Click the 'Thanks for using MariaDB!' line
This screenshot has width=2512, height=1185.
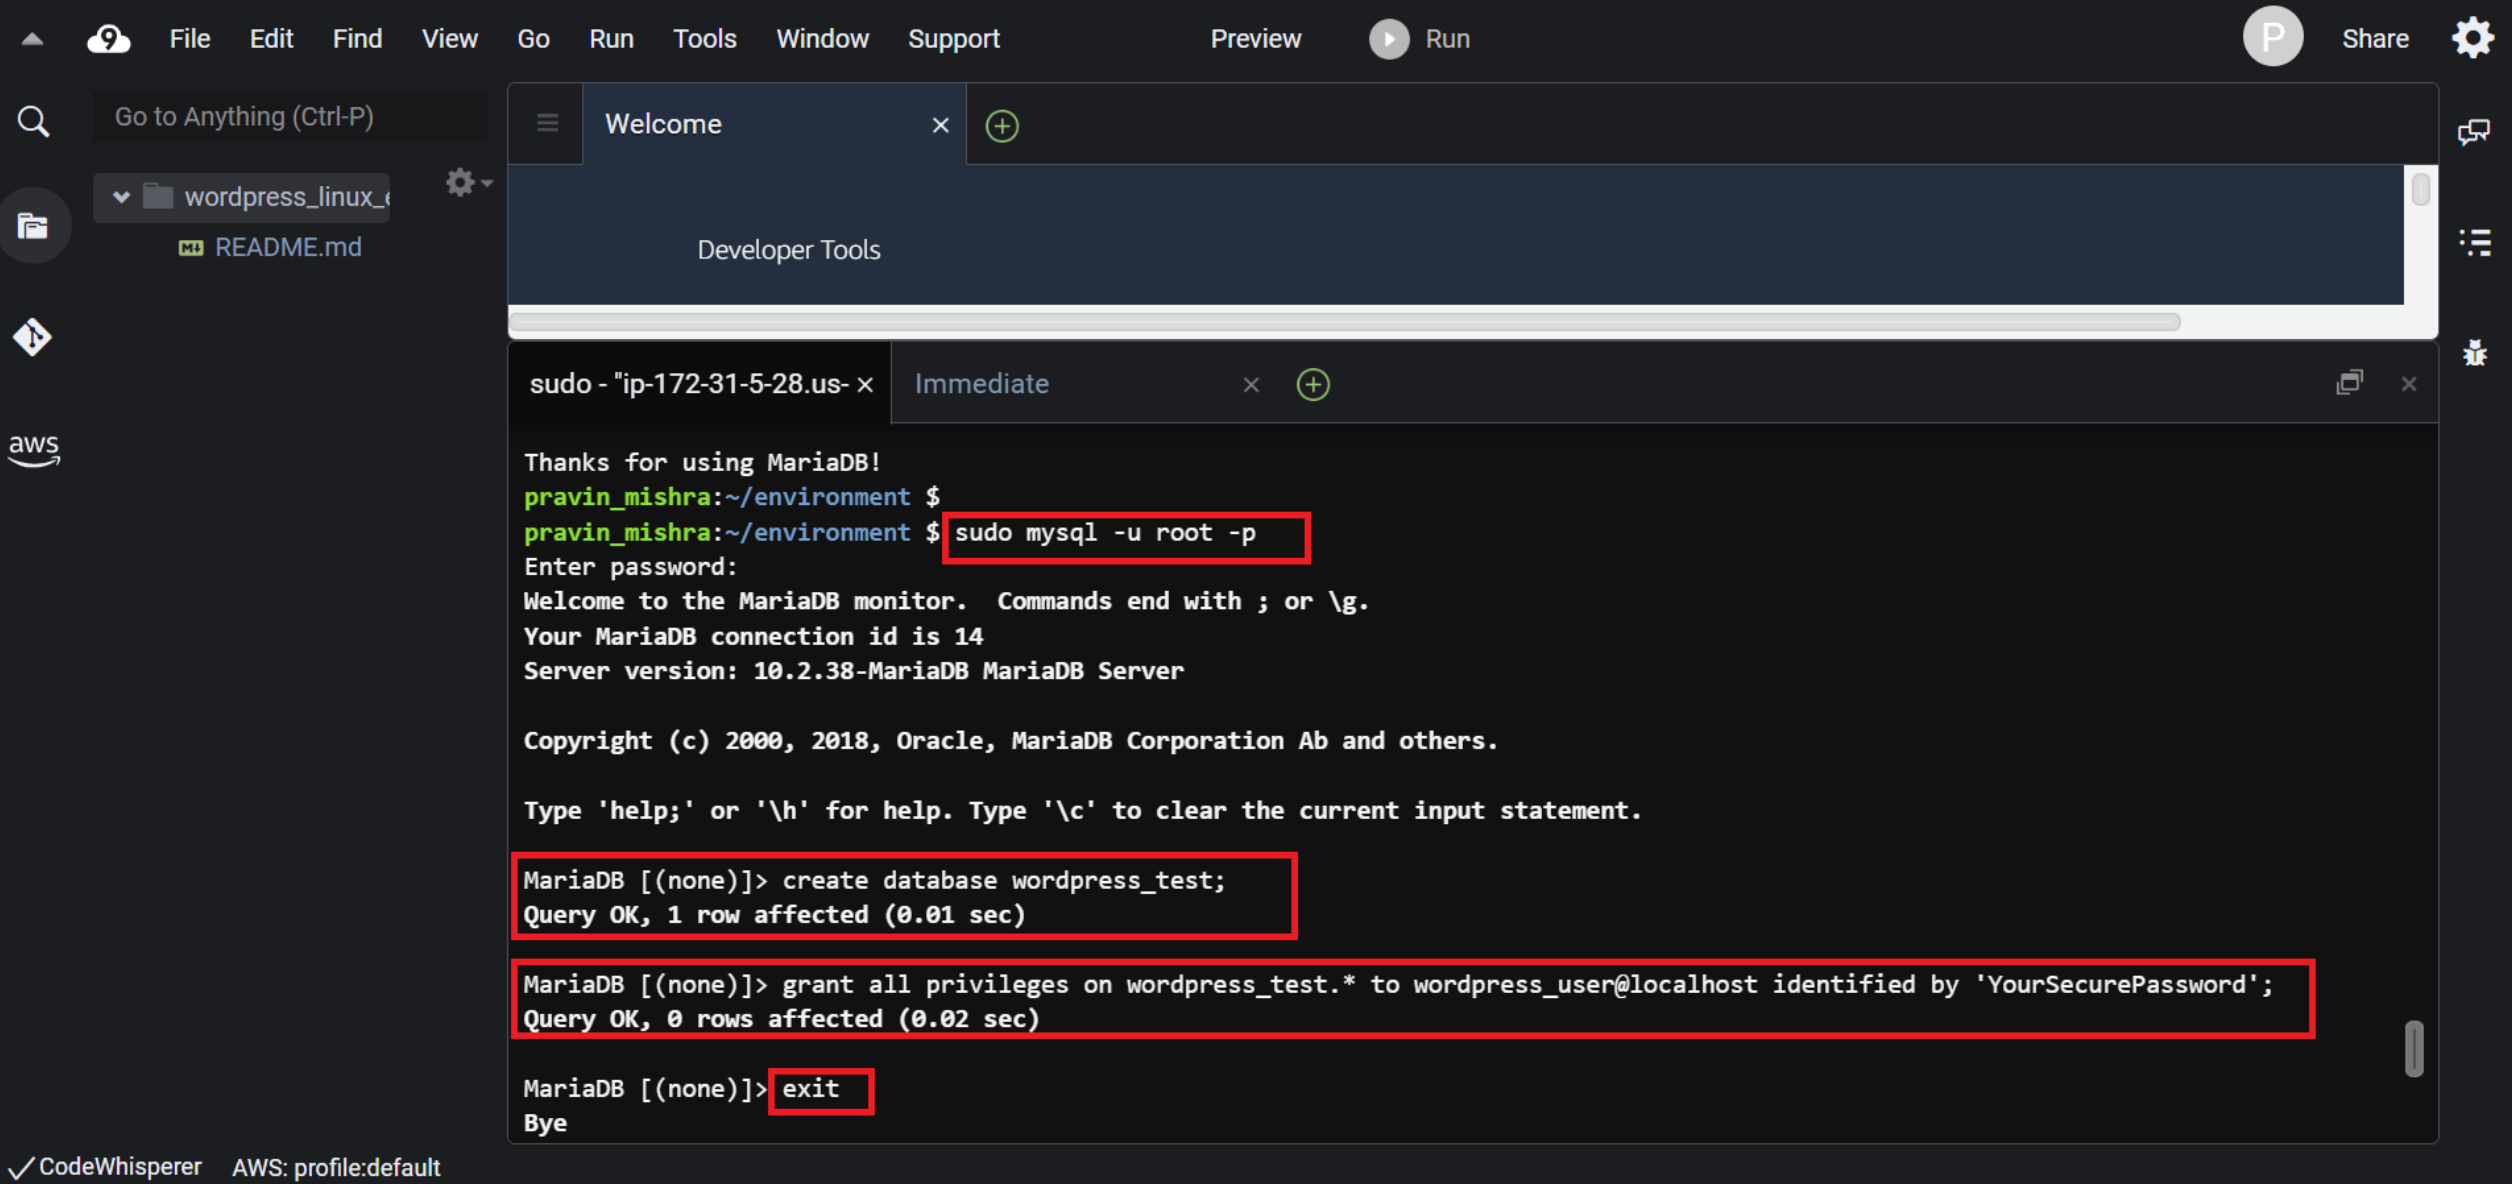point(702,462)
